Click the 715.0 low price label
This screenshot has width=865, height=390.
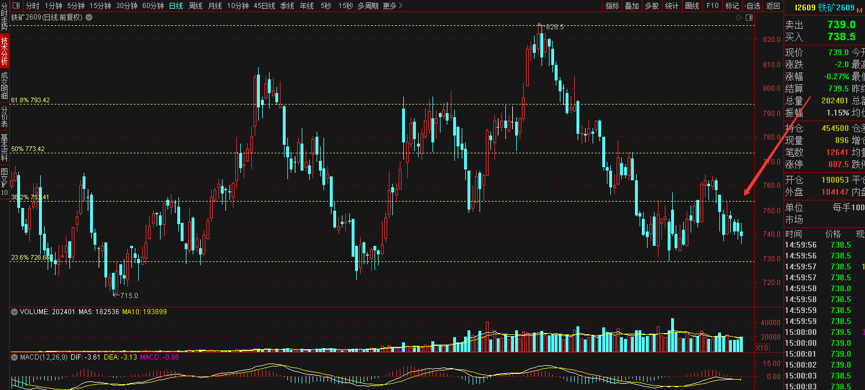point(129,296)
